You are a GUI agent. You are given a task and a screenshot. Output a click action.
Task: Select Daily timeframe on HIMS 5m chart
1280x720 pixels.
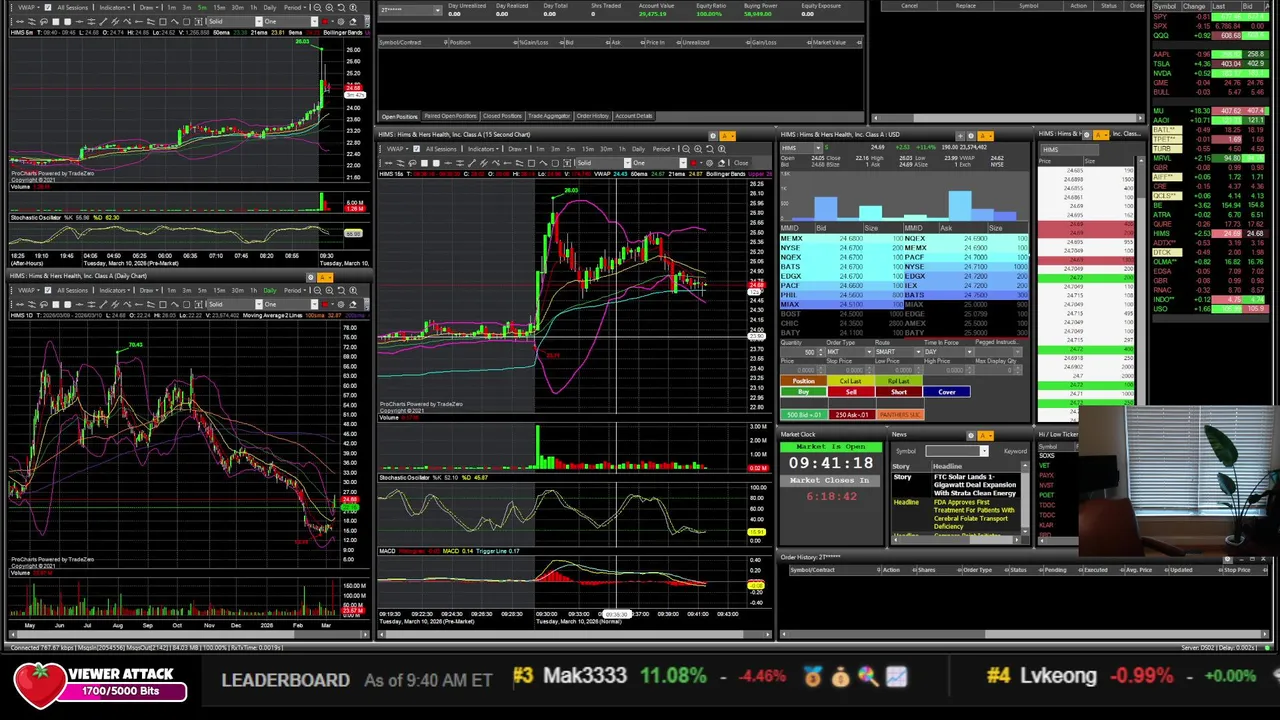click(x=270, y=8)
